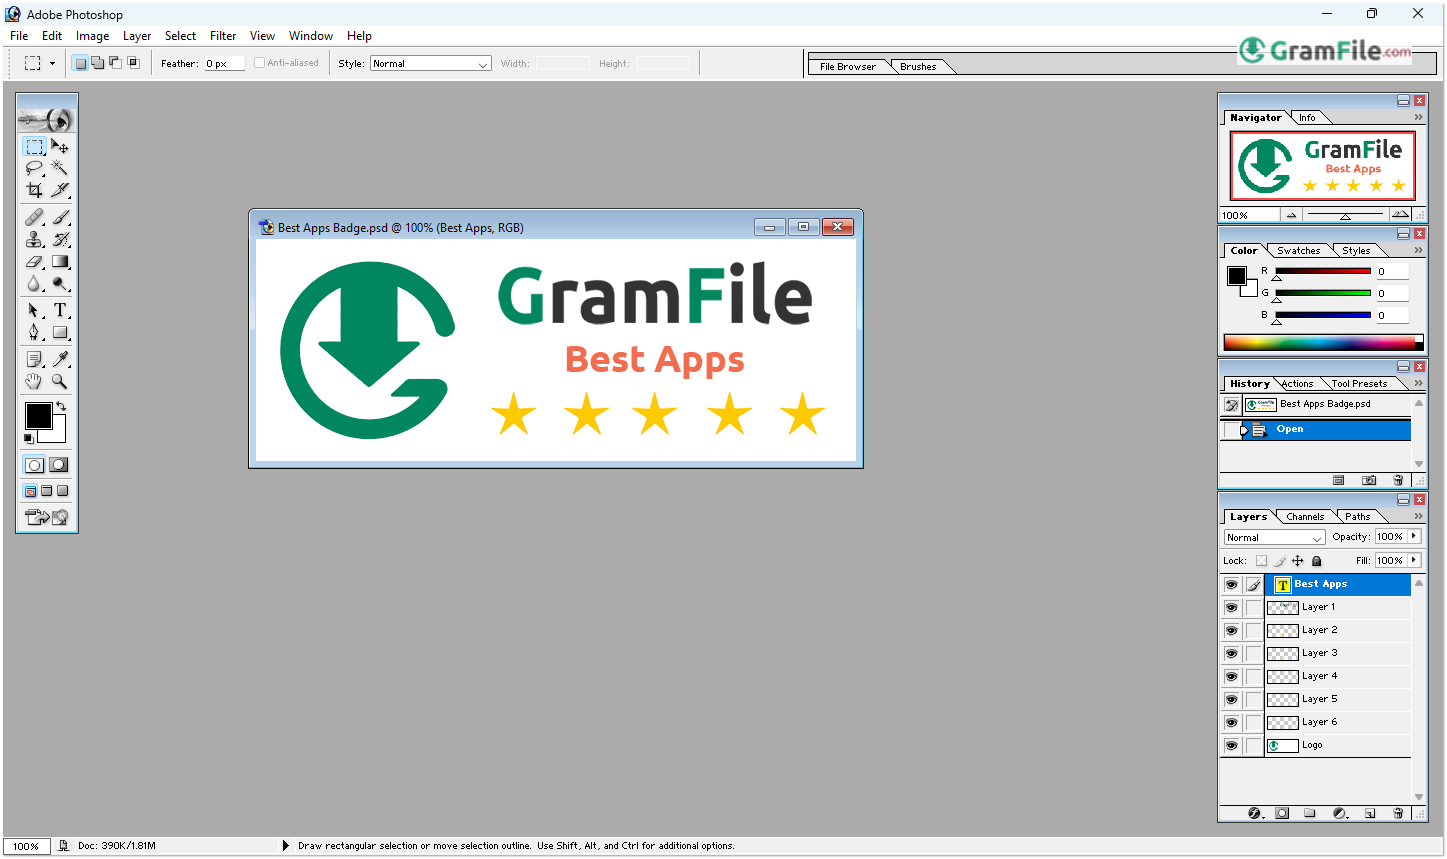Viewport: 1447px width, 859px height.
Task: Select the Move tool
Action: tap(60, 146)
